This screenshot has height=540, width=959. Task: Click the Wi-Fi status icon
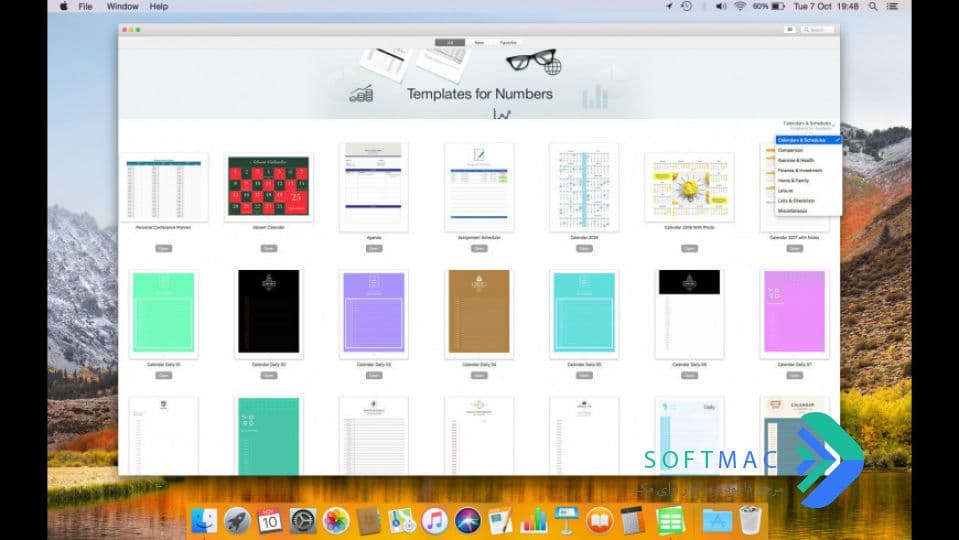click(x=740, y=6)
